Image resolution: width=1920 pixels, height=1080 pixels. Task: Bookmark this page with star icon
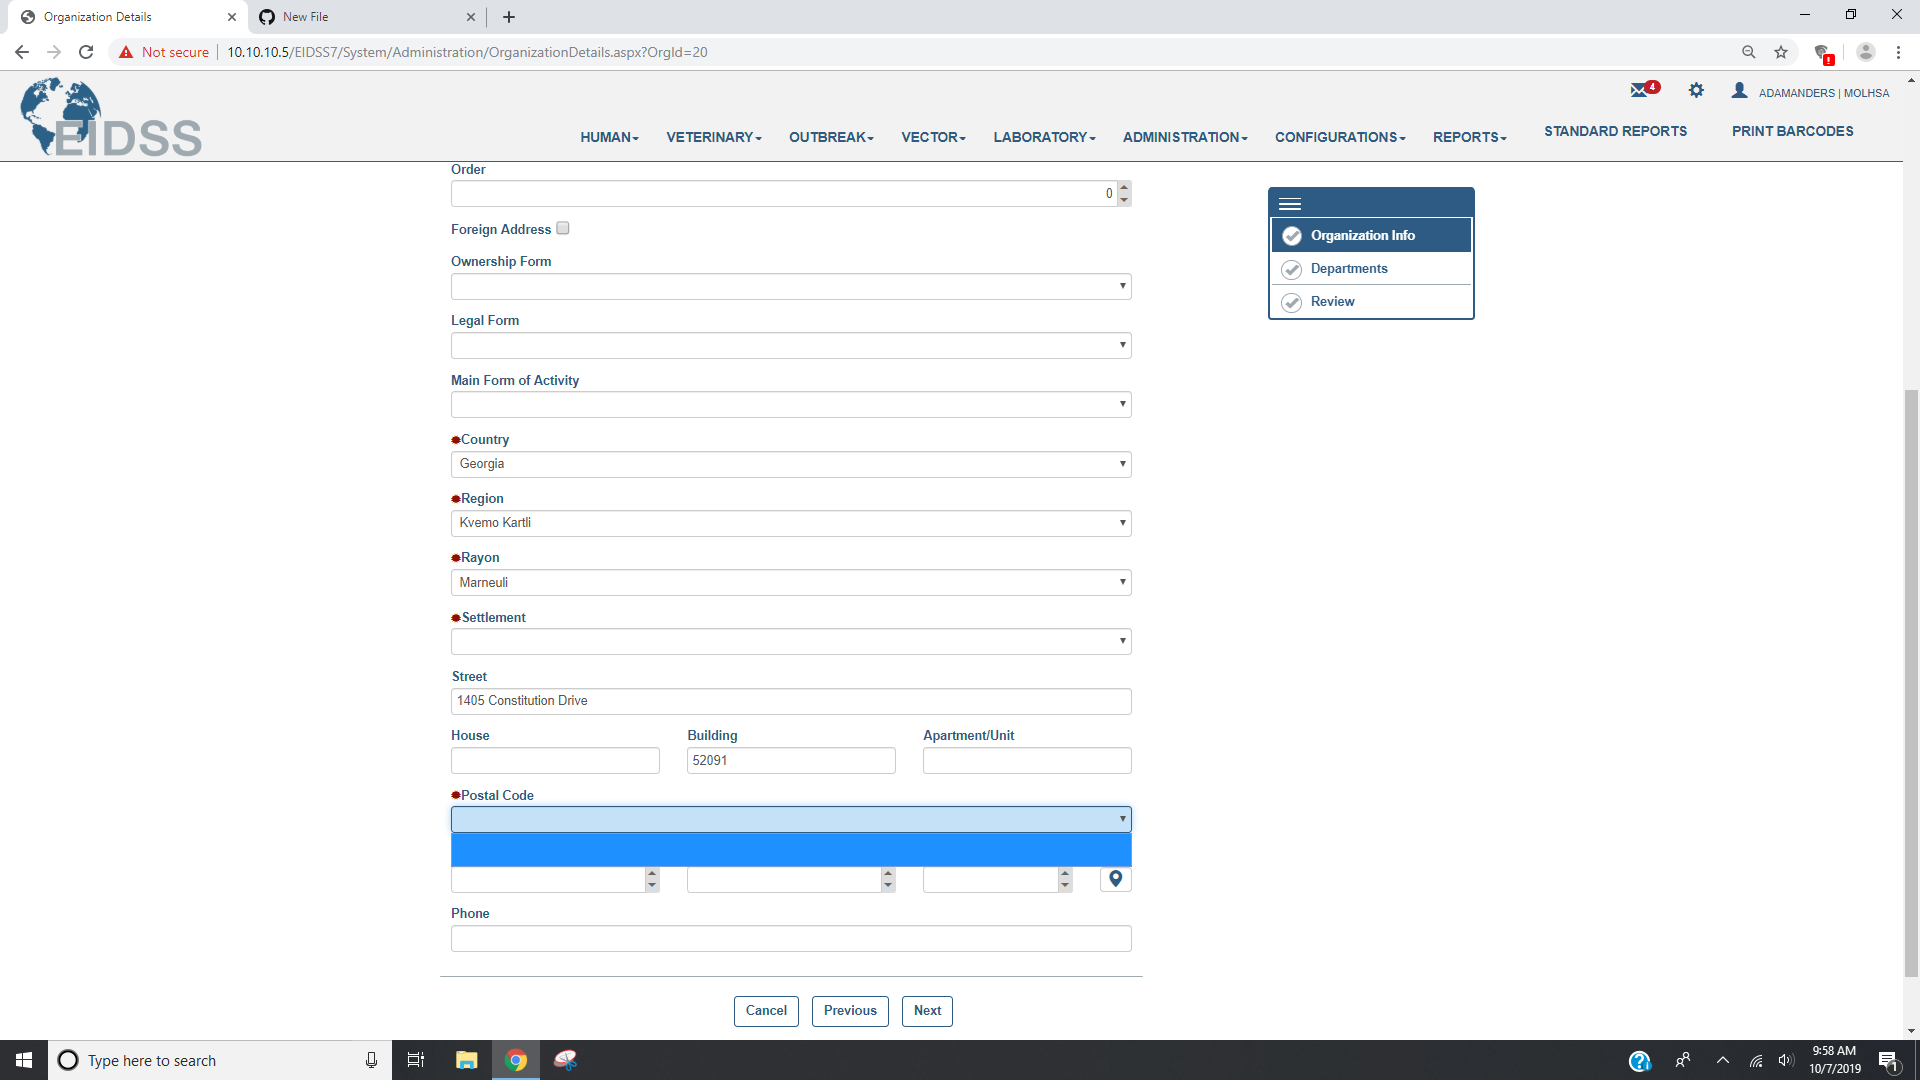1781,52
